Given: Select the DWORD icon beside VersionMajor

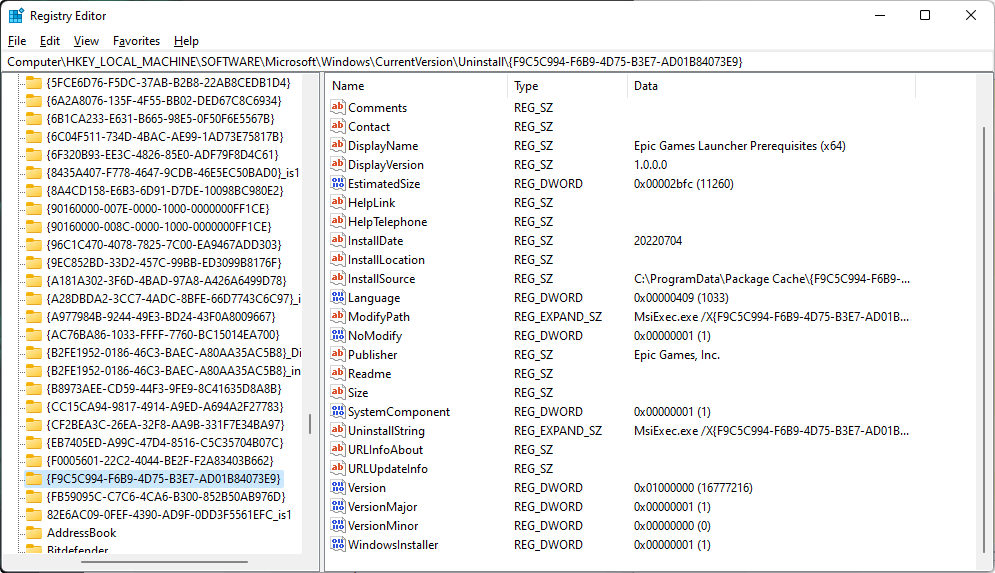Looking at the screenshot, I should pyautogui.click(x=338, y=506).
